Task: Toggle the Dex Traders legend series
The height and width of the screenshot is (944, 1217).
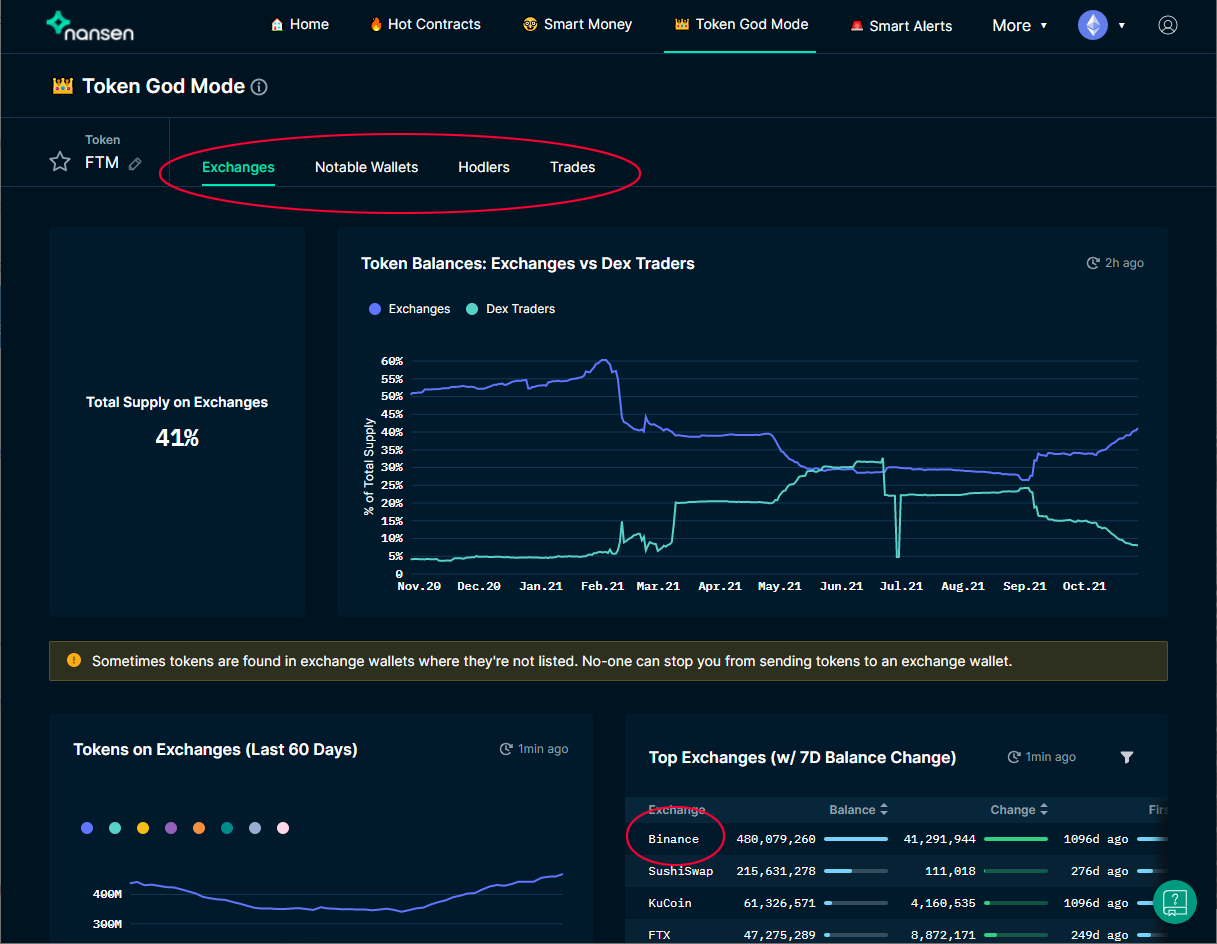Action: (x=510, y=309)
